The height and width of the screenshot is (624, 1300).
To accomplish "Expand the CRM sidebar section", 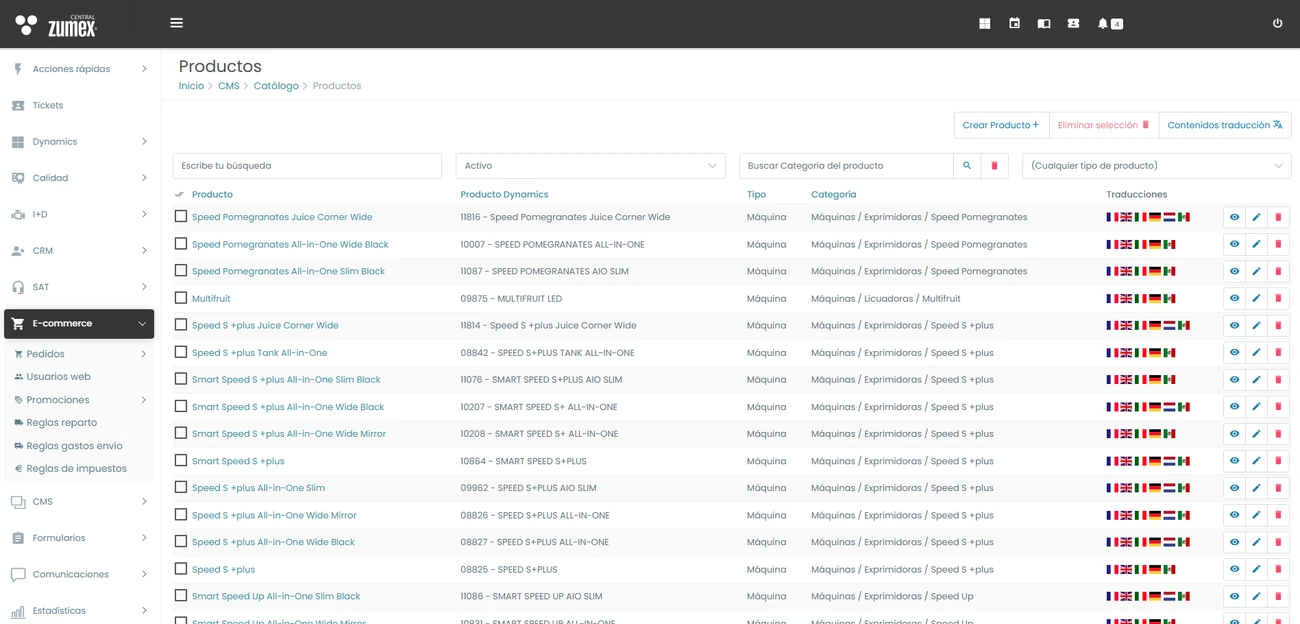I will pyautogui.click(x=79, y=251).
